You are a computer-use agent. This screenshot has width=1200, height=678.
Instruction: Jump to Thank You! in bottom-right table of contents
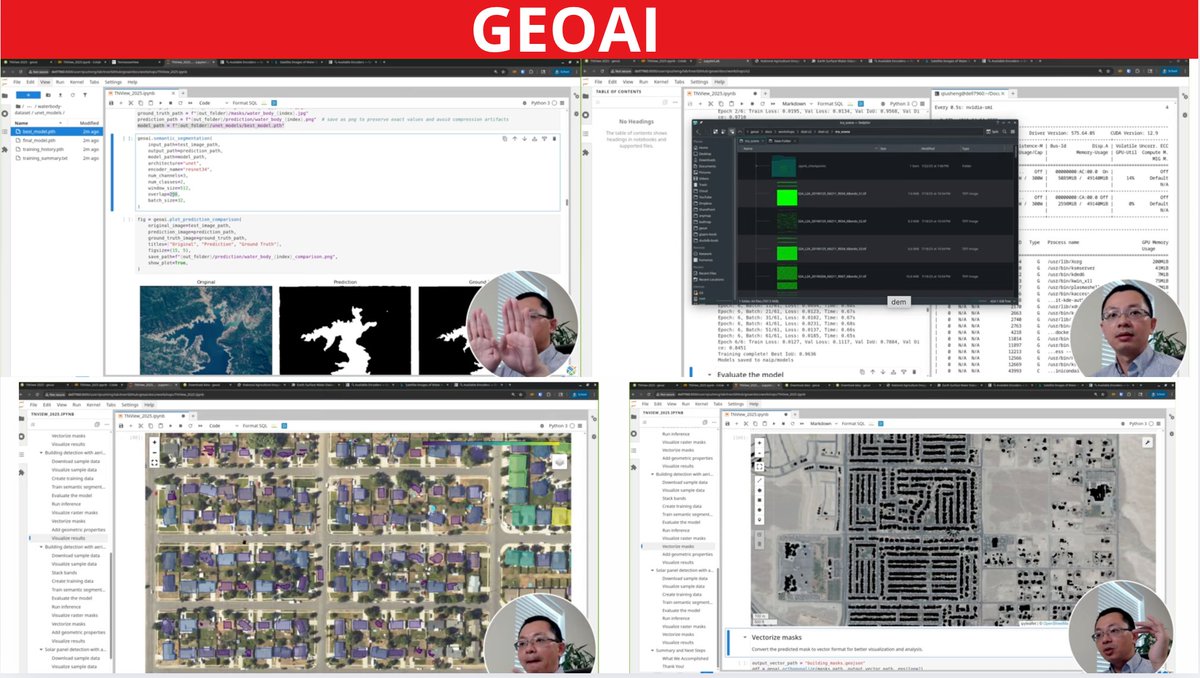tap(673, 666)
